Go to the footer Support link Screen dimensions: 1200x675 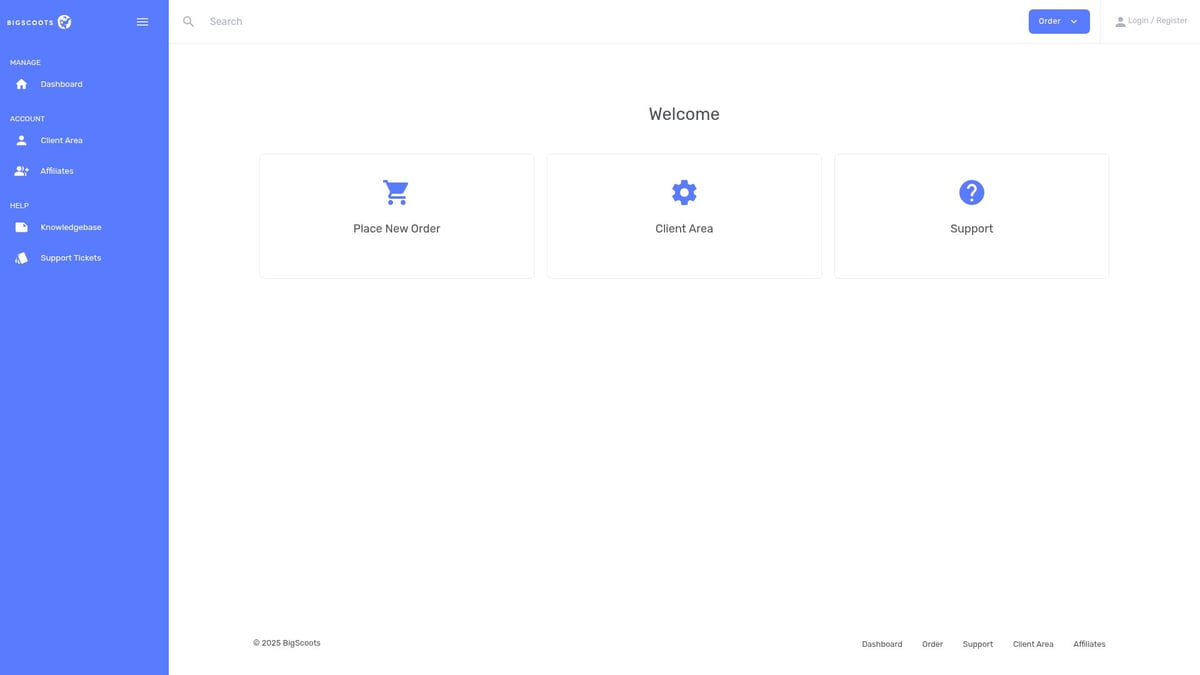click(x=977, y=644)
